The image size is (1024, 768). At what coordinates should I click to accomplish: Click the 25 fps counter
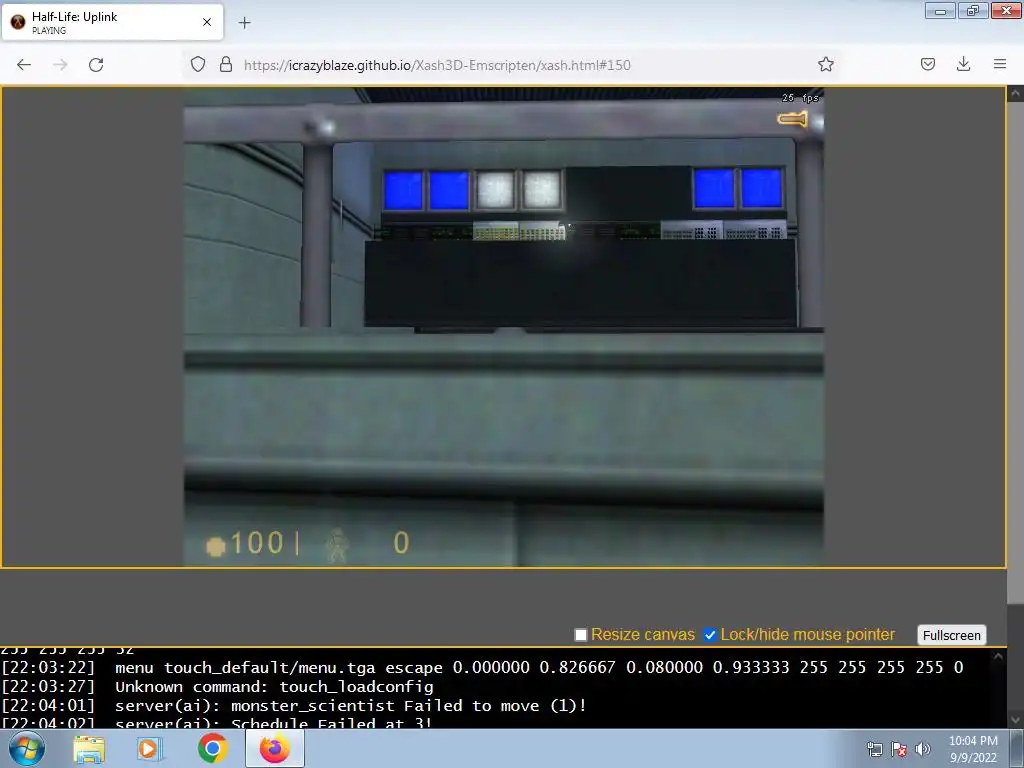pos(800,98)
